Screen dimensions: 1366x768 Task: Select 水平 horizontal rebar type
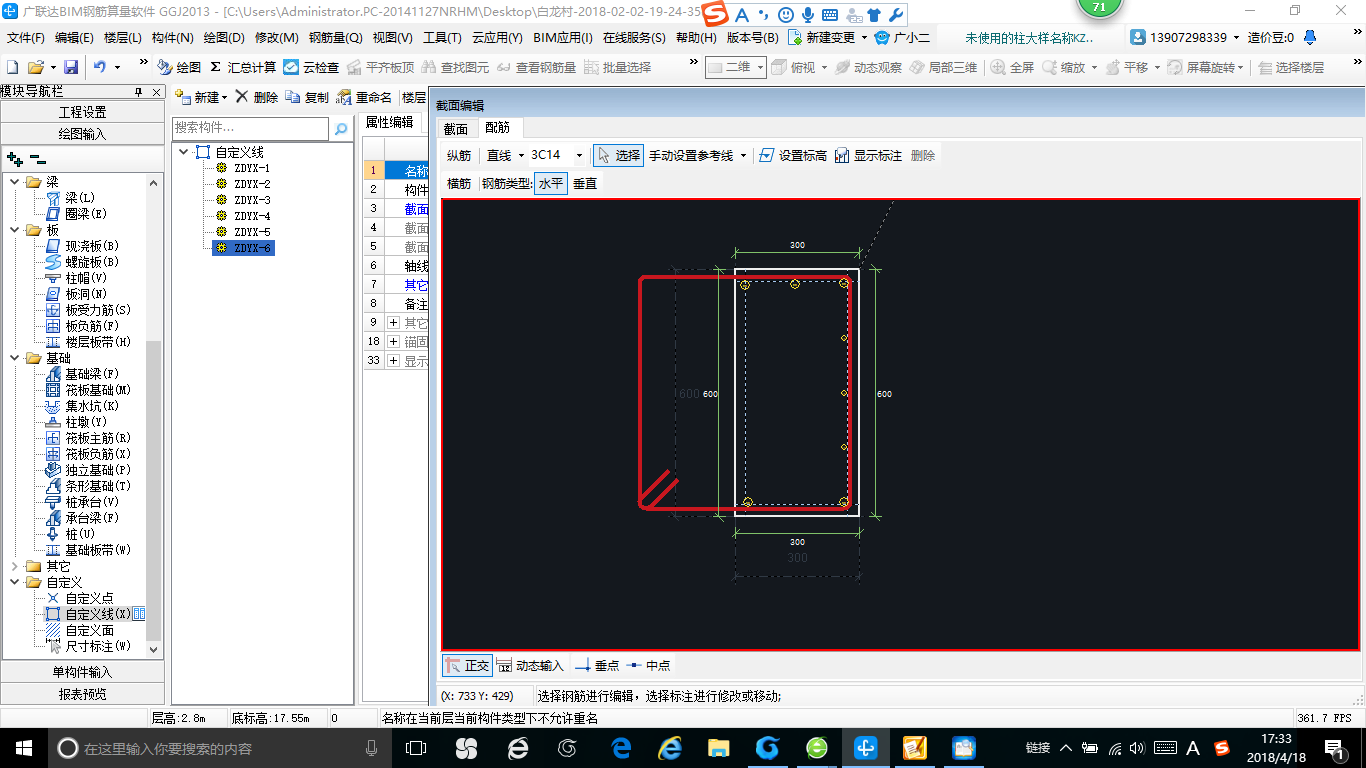pyautogui.click(x=551, y=183)
